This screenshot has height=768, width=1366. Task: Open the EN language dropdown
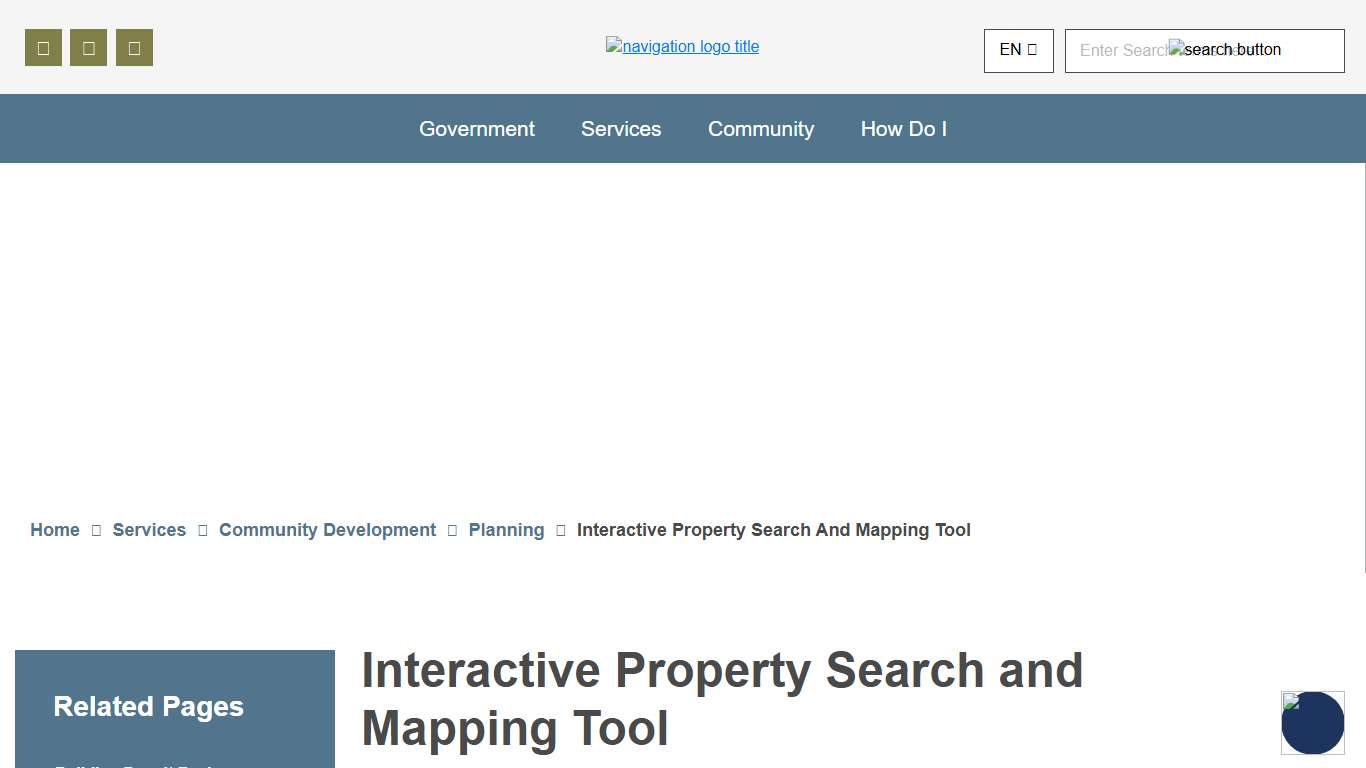1018,50
